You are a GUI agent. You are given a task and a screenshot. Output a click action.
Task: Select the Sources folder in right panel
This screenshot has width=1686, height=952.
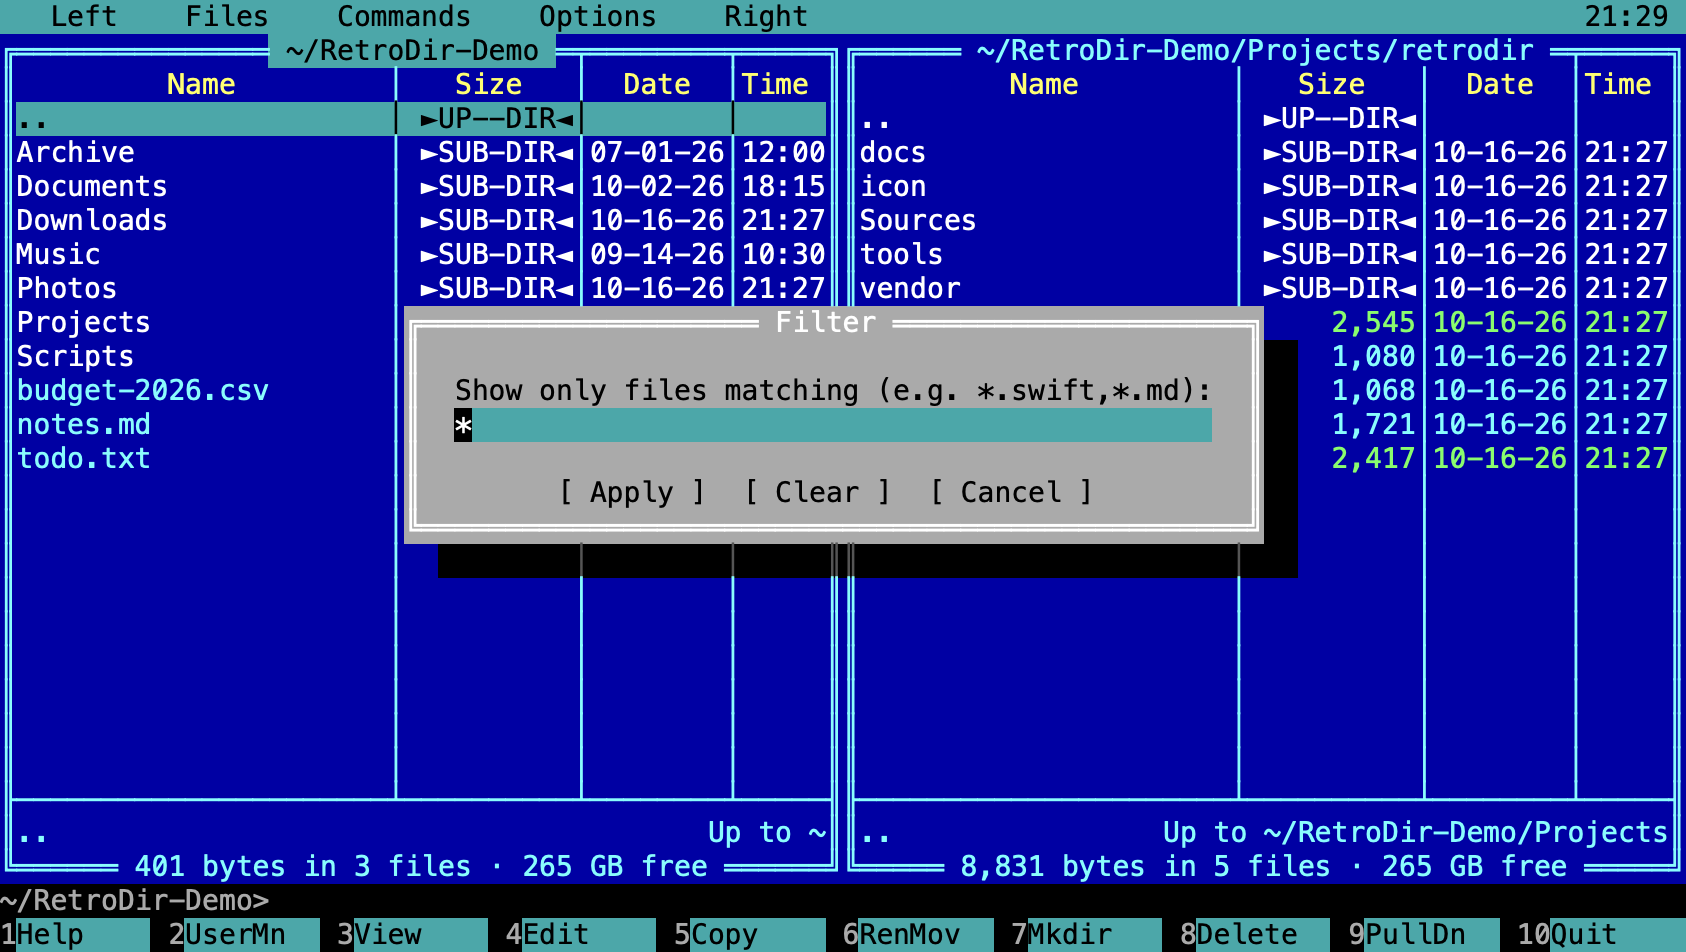1264,221
